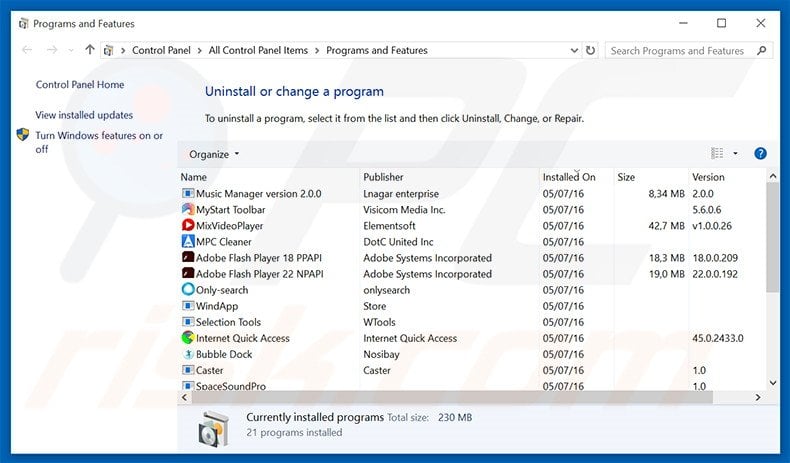Screen dimensions: 790x463
Task: Click the Forward arrow navigation icon
Action: [x=52, y=50]
